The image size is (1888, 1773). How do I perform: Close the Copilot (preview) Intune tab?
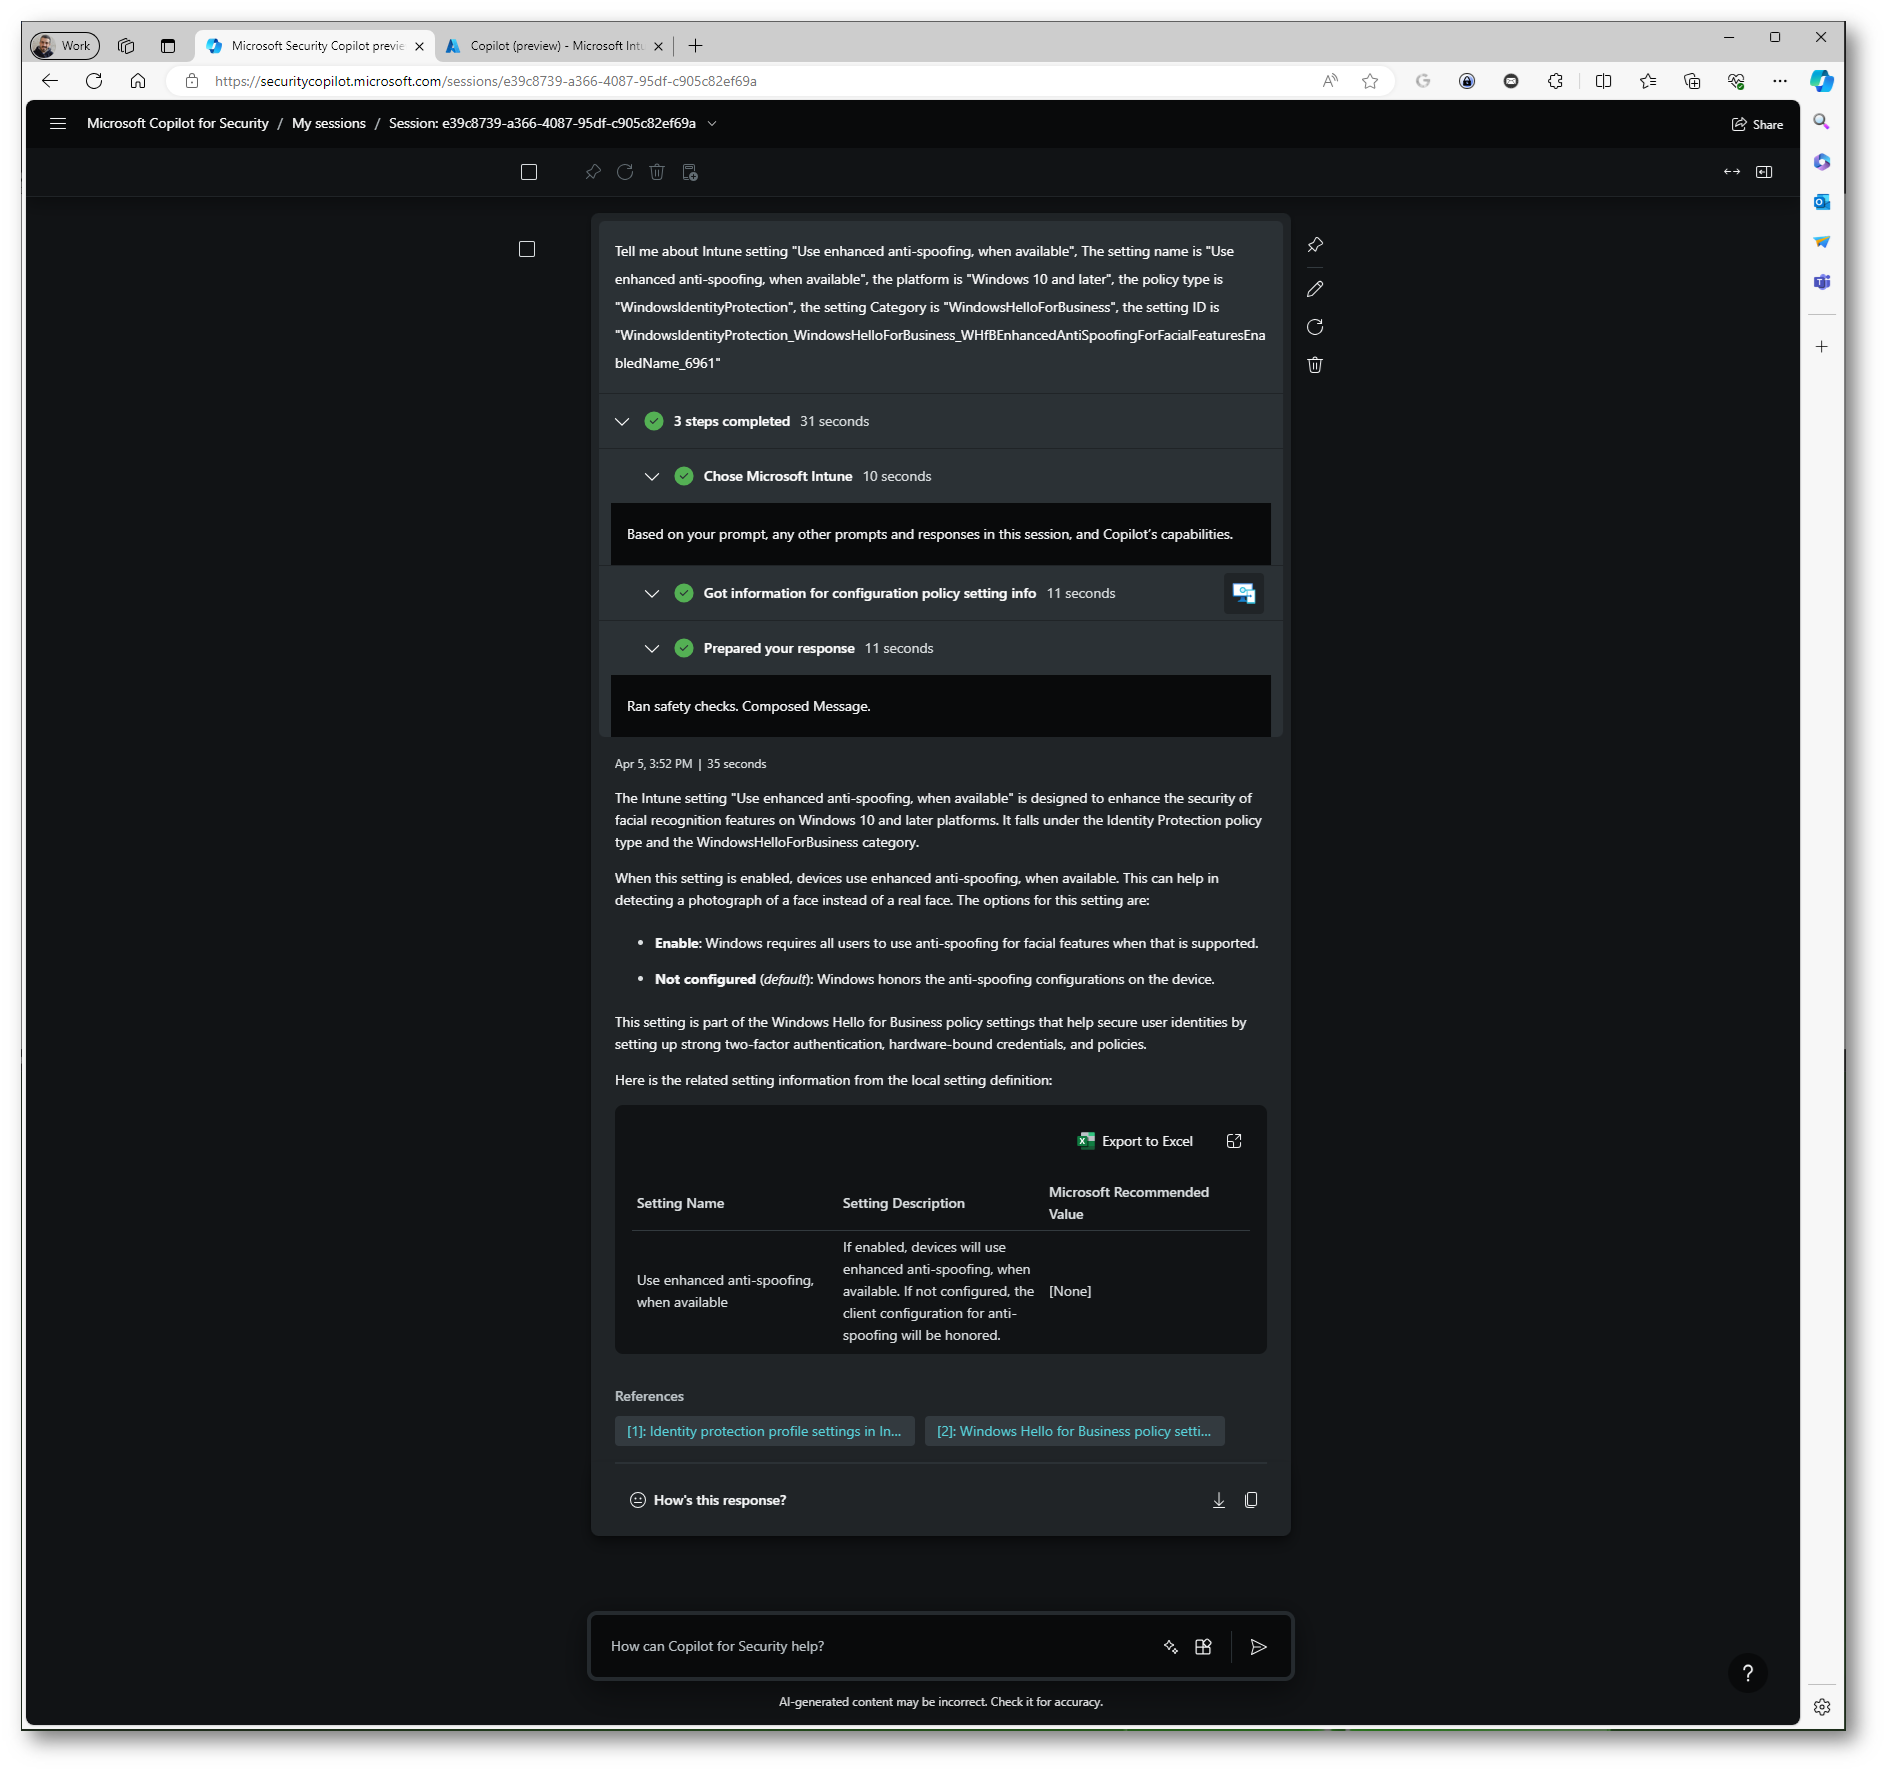click(658, 46)
